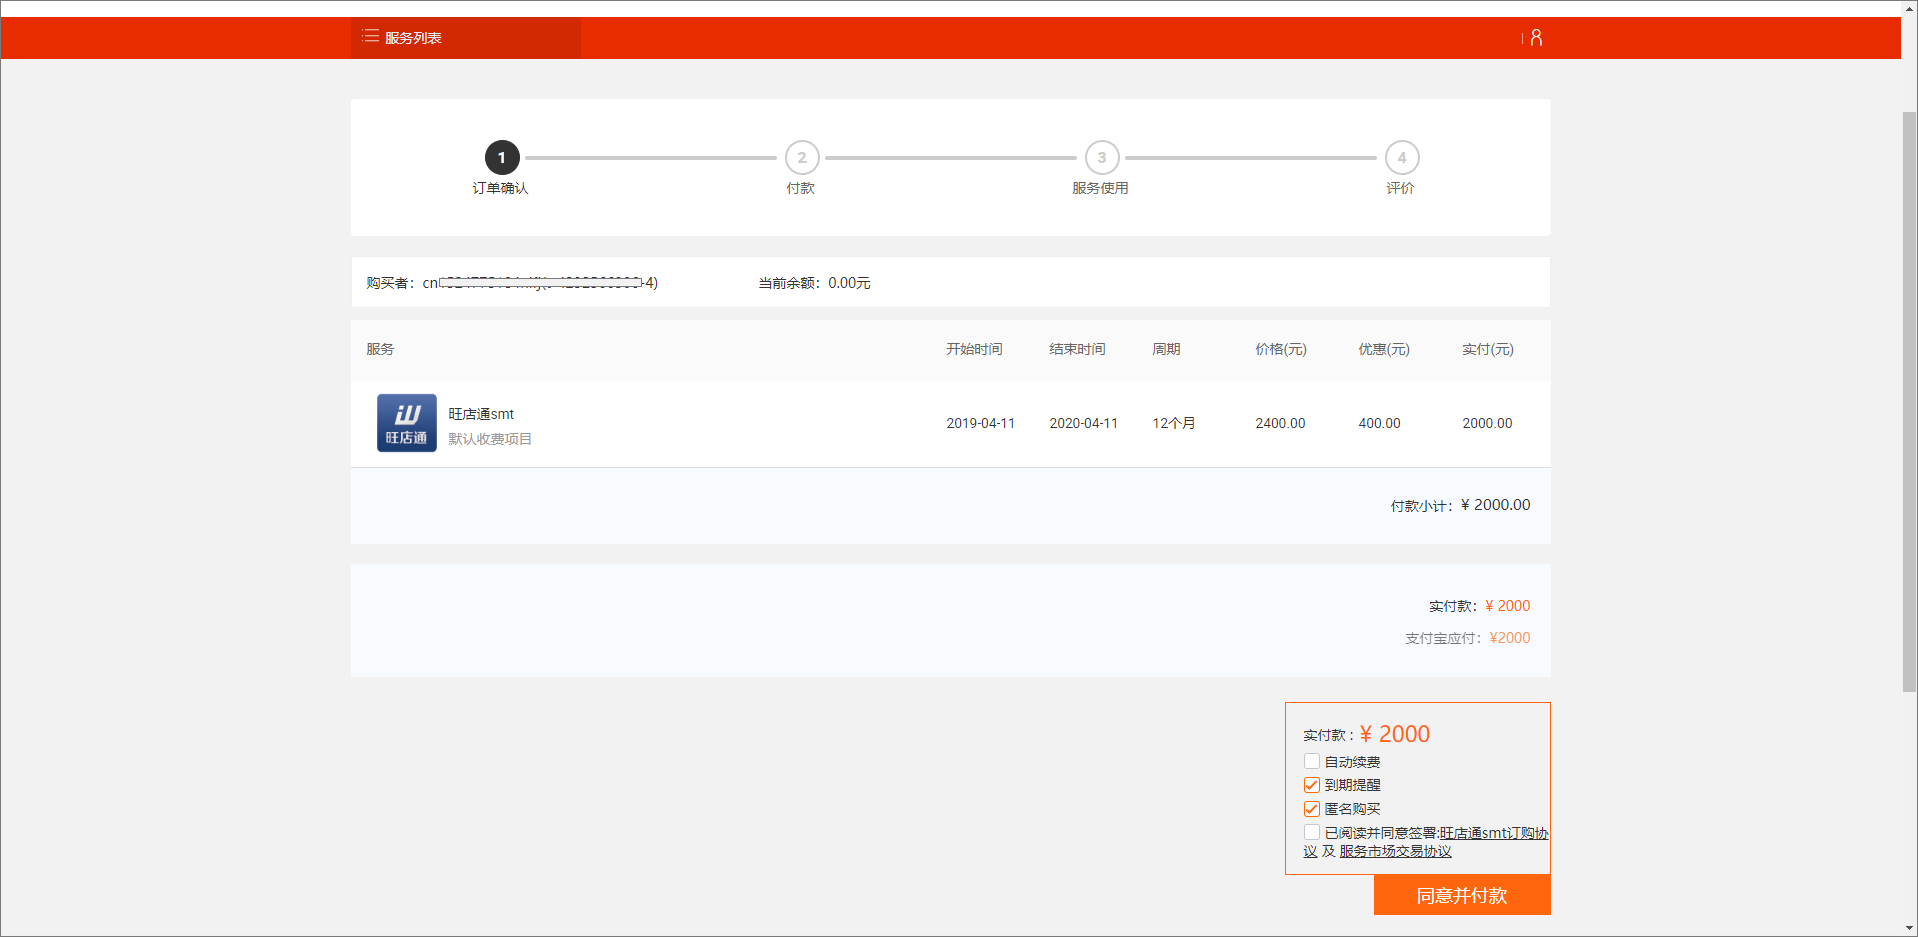Click the 优惠(元) column header
The height and width of the screenshot is (937, 1918).
coord(1384,349)
